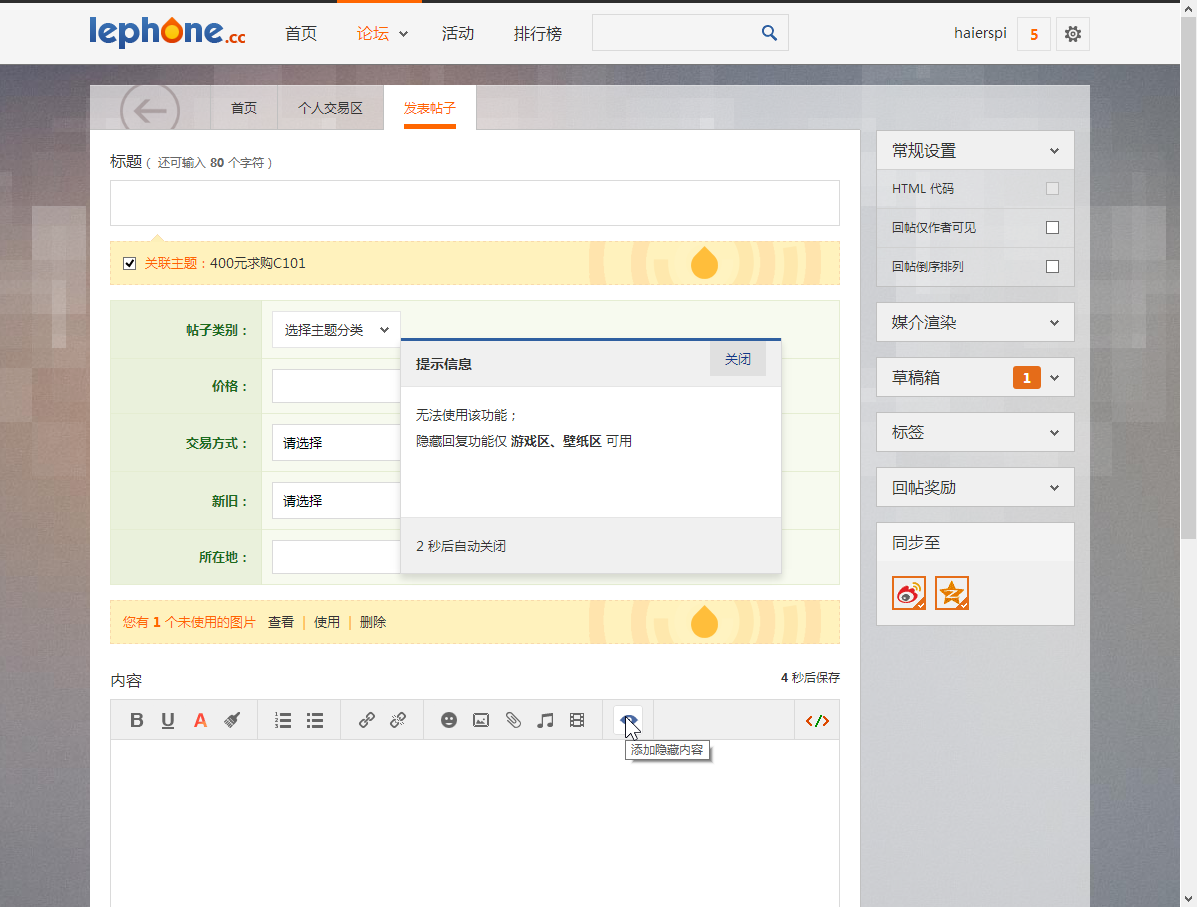
Task: Toggle bold formatting in editor toolbar
Action: pos(137,720)
